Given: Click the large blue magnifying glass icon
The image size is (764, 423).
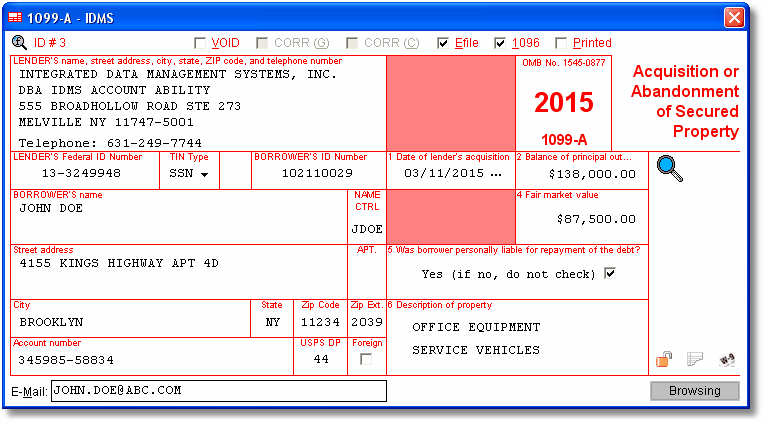Looking at the screenshot, I should [669, 169].
